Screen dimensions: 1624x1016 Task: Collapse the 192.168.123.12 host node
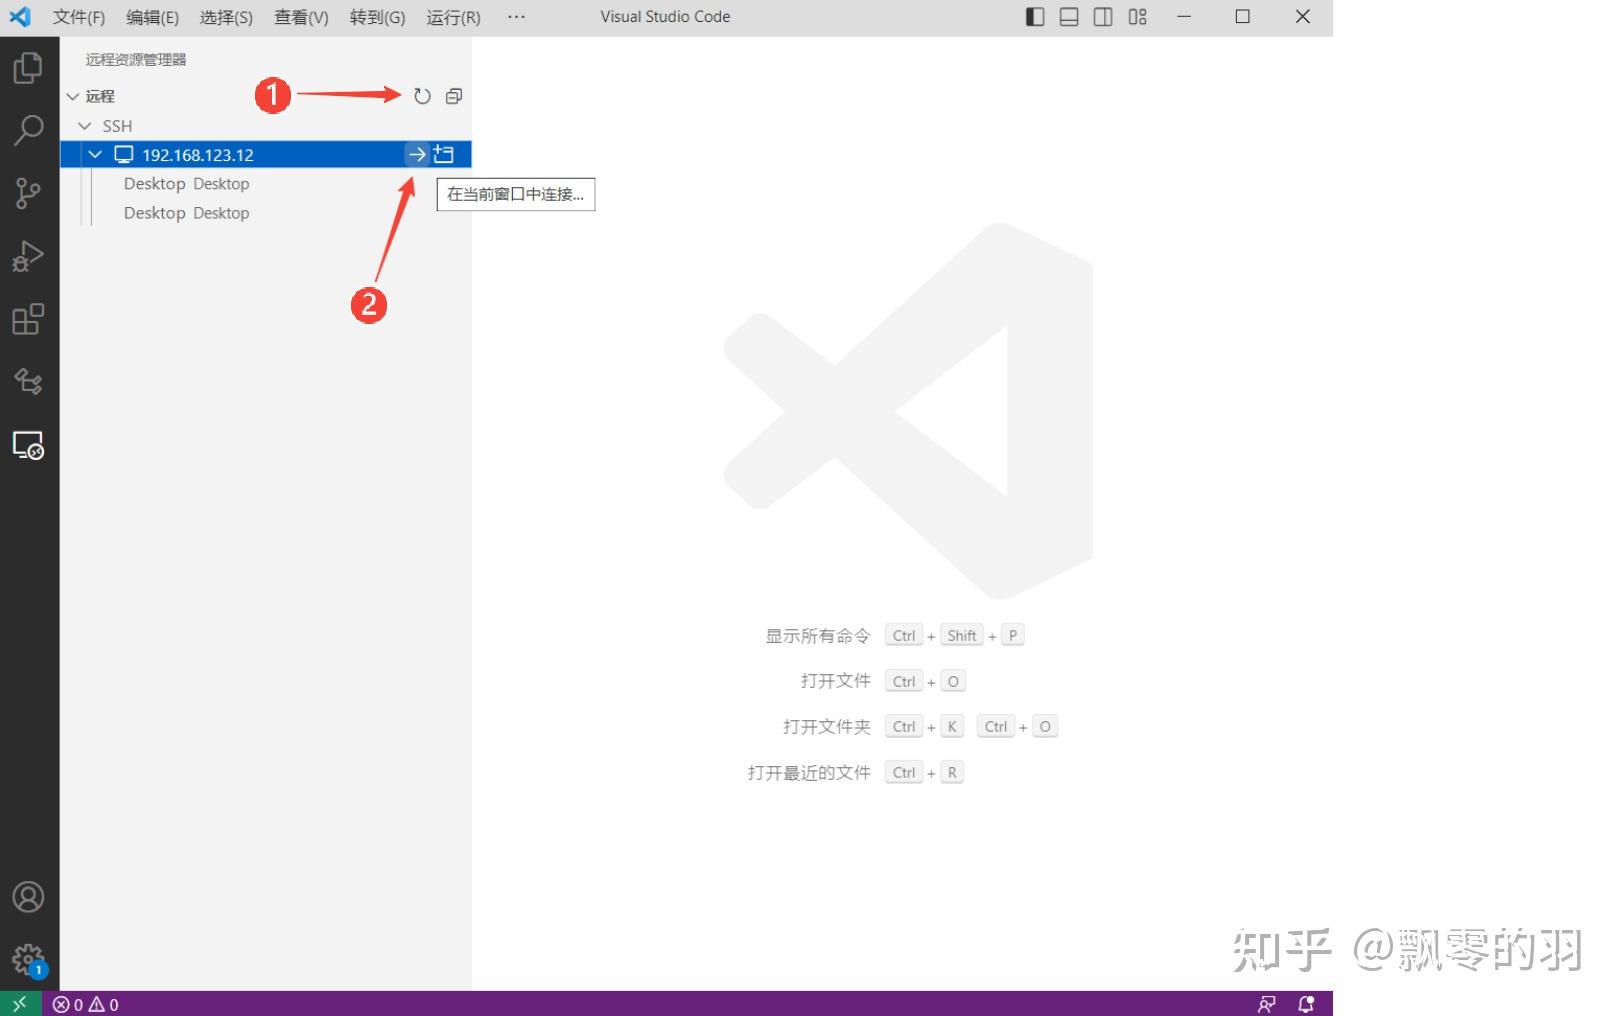(x=96, y=154)
